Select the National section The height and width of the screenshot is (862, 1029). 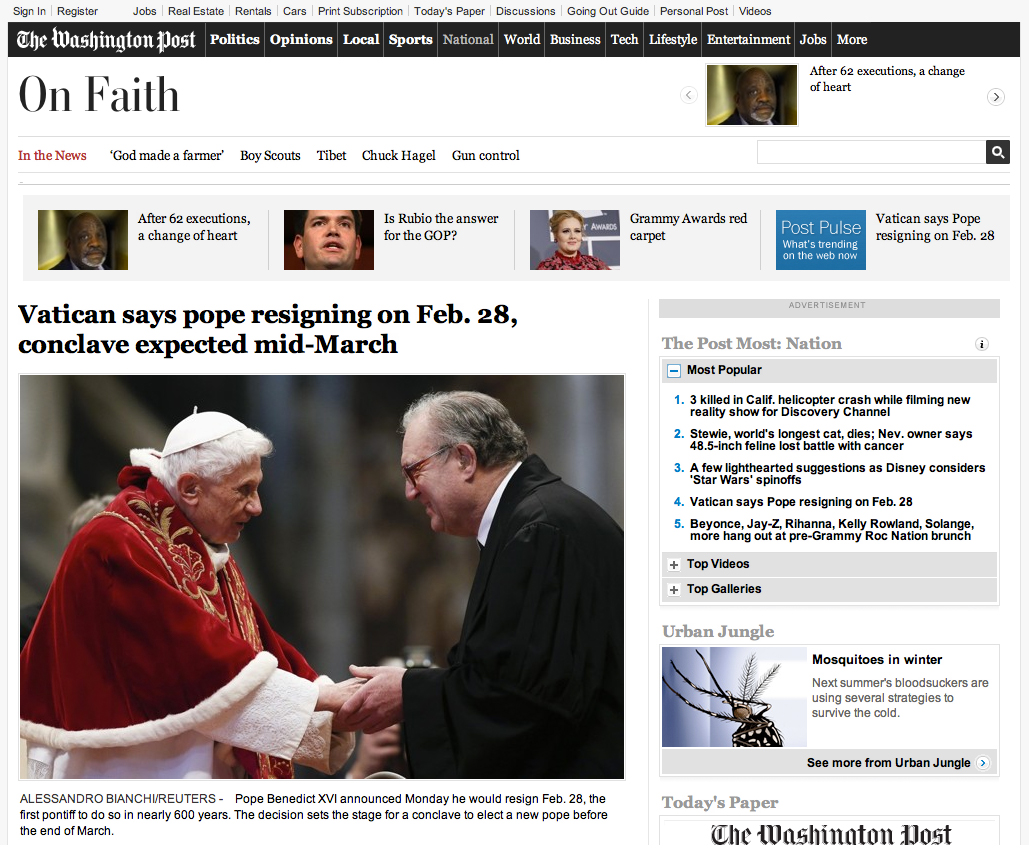[468, 39]
